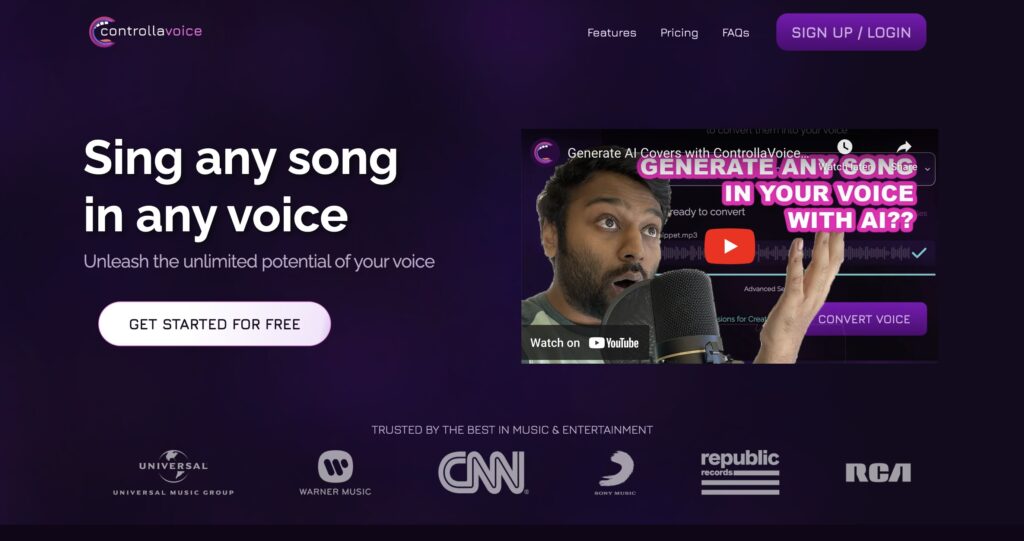
Task: Click the Sony Music logo
Action: click(615, 473)
